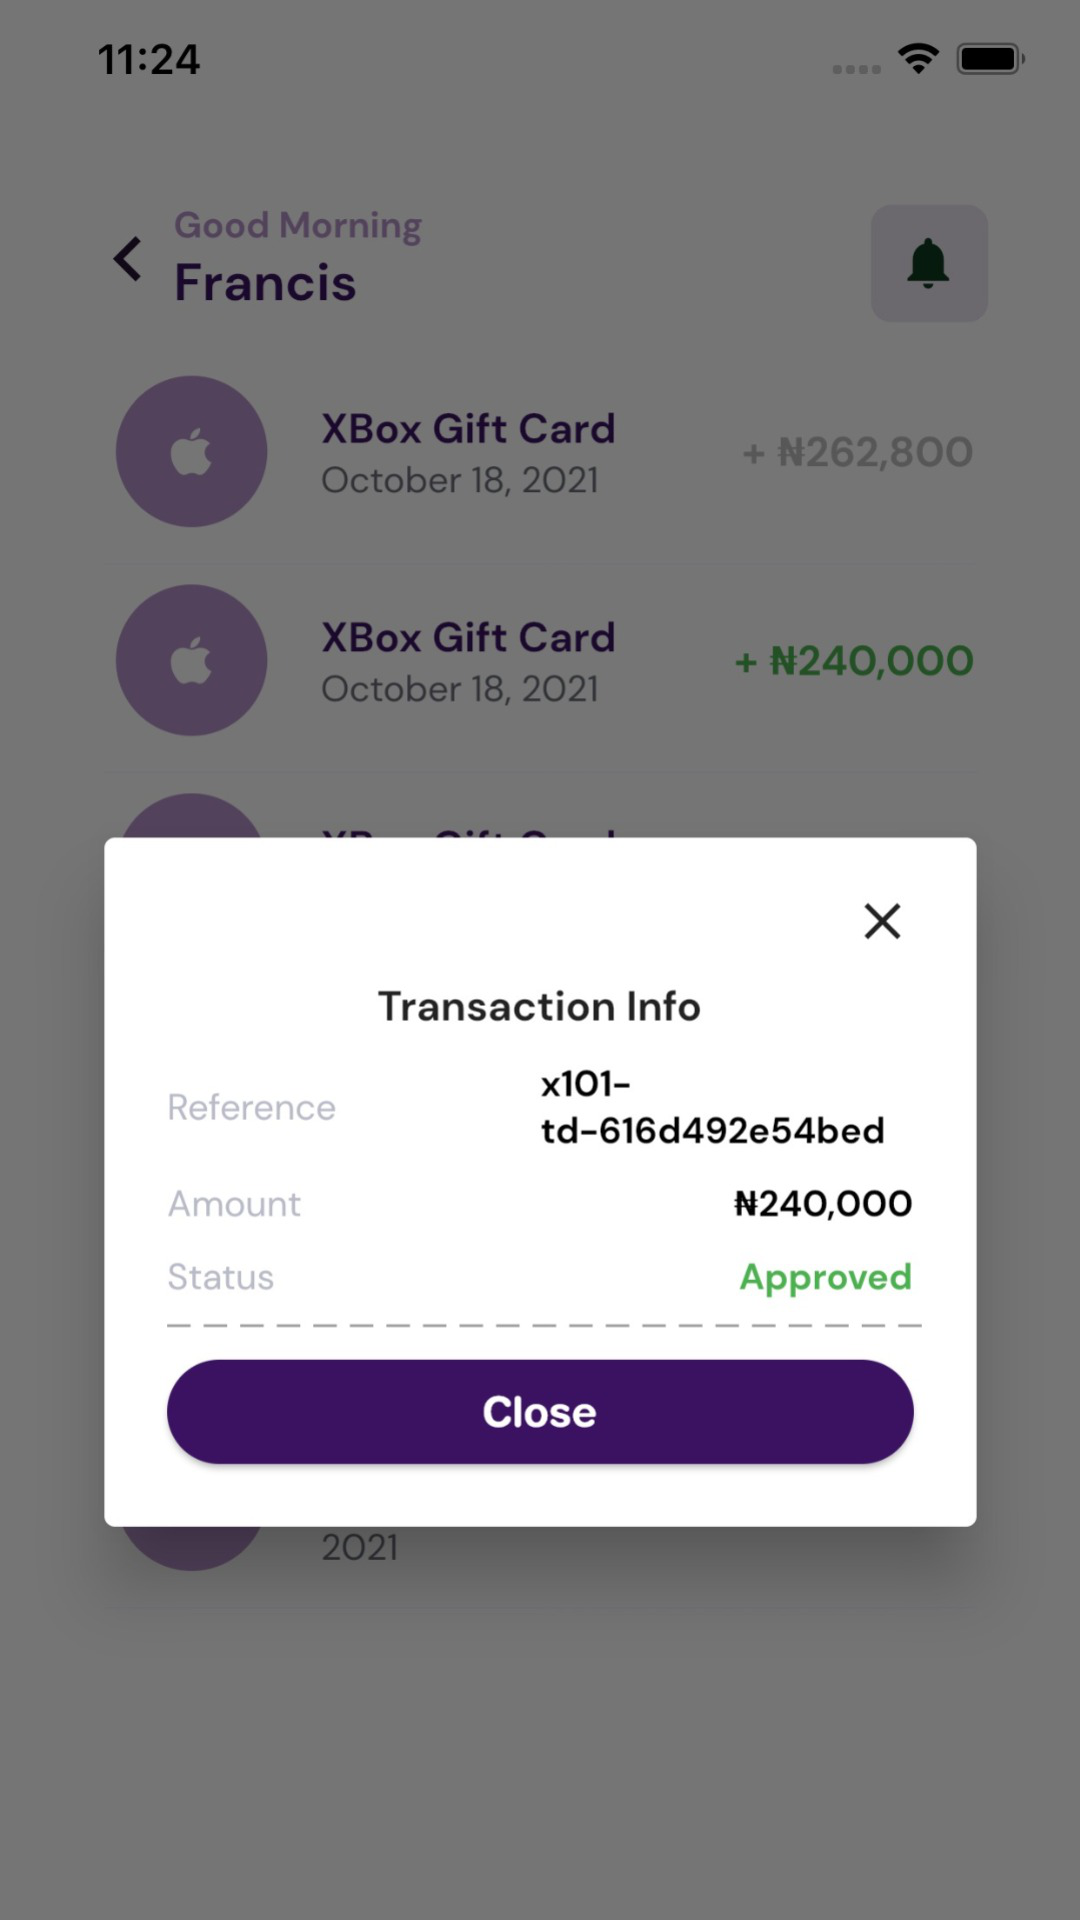This screenshot has height=1920, width=1080.
Task: Click the 11:24 clock in status bar
Action: [149, 60]
